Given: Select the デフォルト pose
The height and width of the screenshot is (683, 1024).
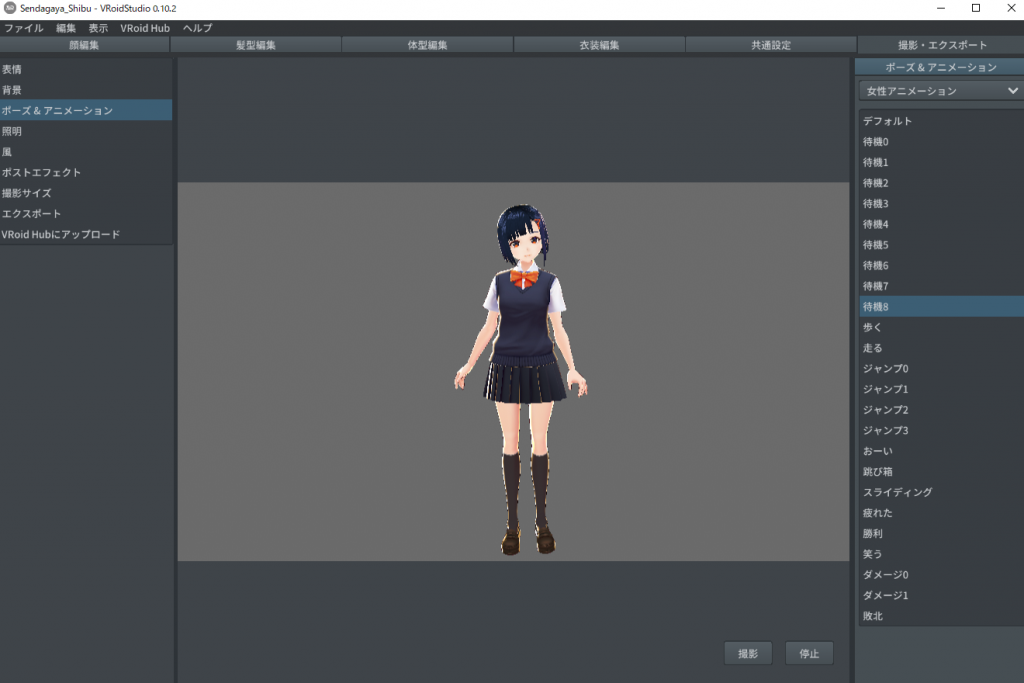Looking at the screenshot, I should [887, 121].
